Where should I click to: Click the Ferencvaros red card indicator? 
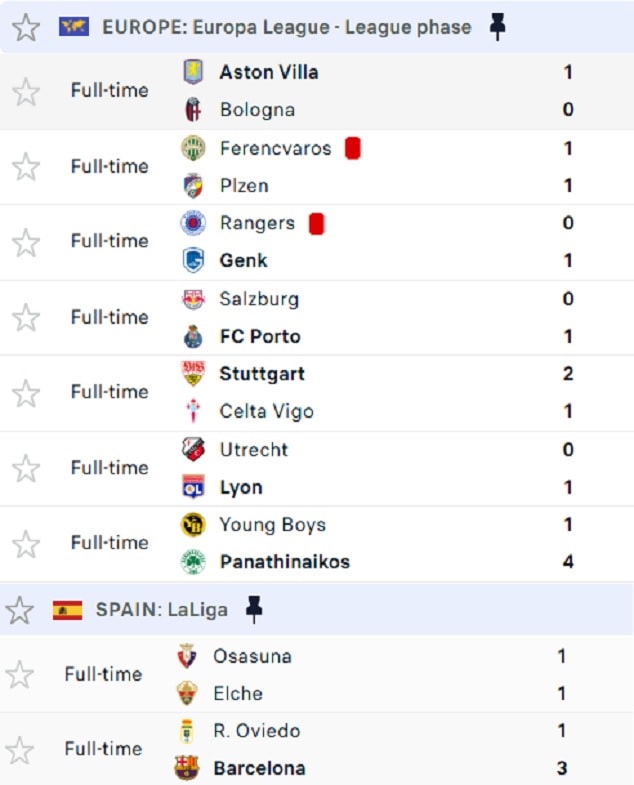[x=352, y=148]
